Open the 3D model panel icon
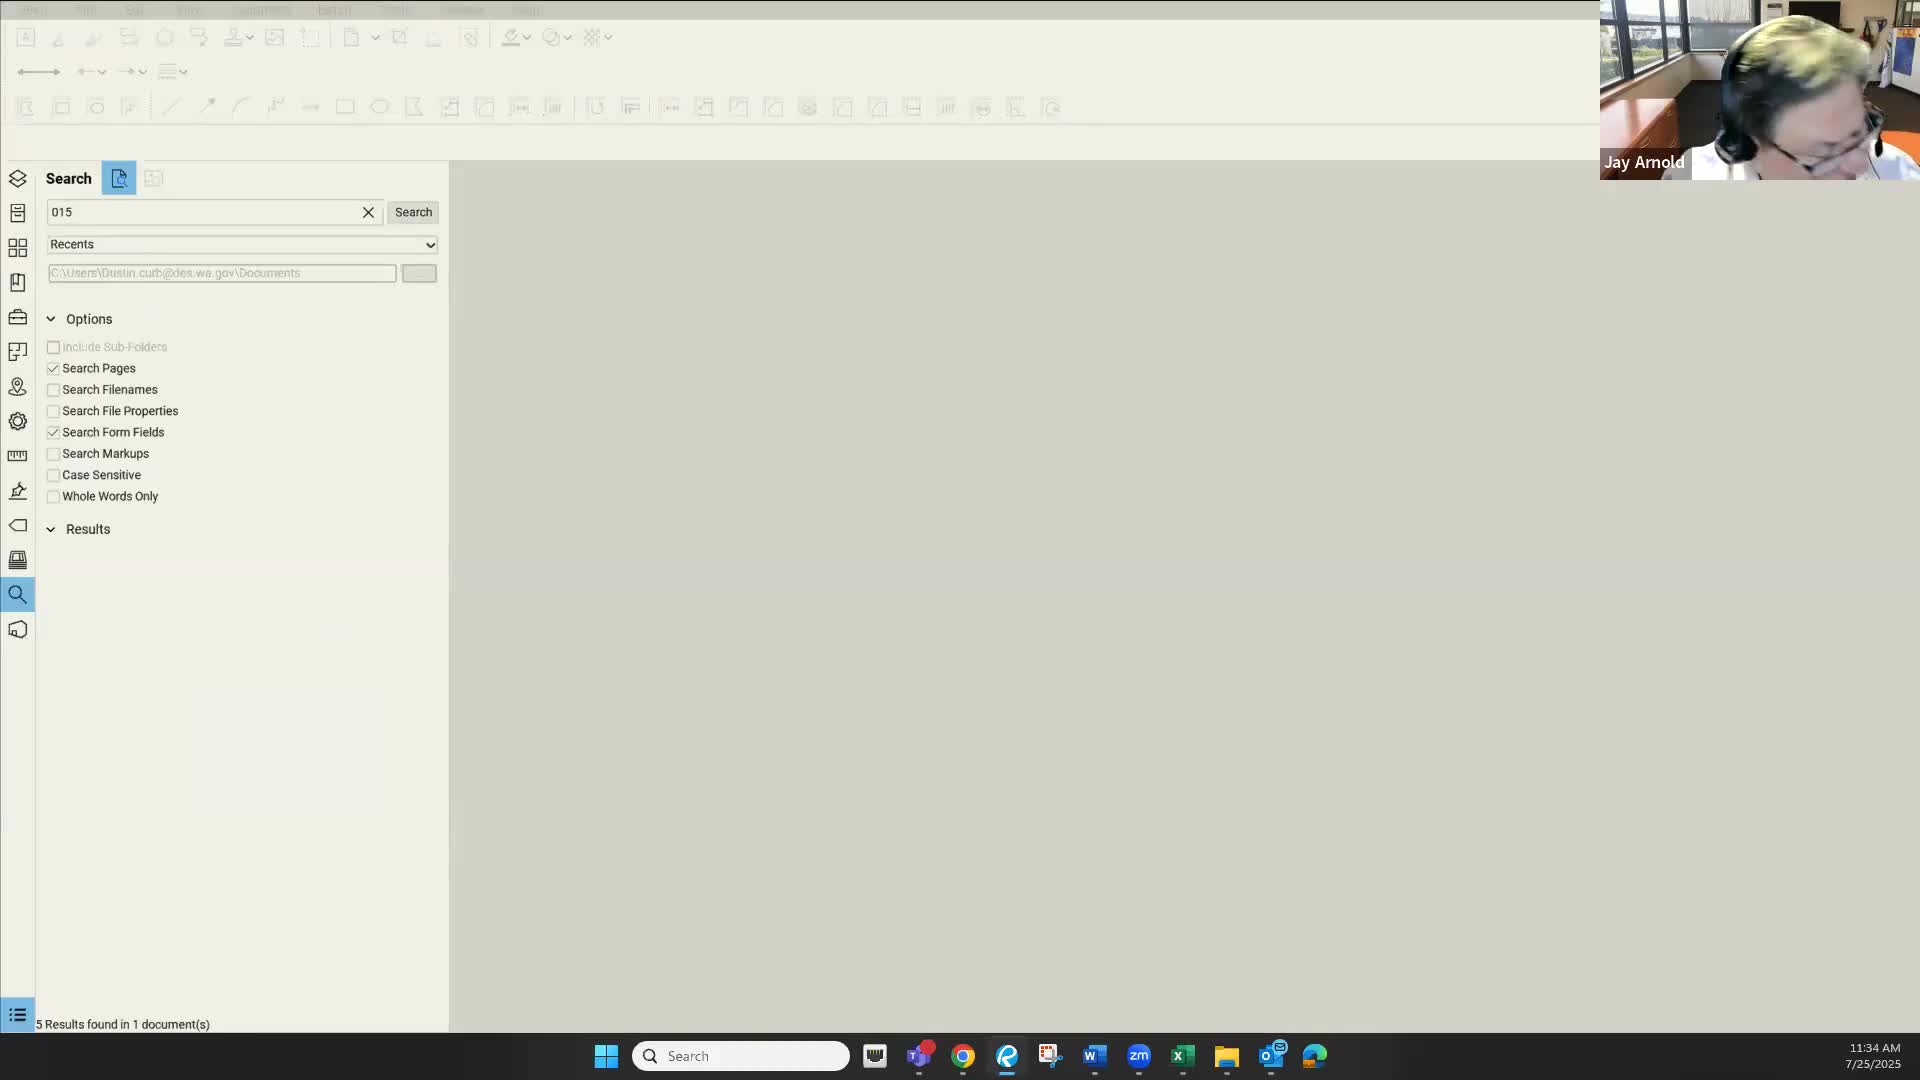 (x=17, y=629)
